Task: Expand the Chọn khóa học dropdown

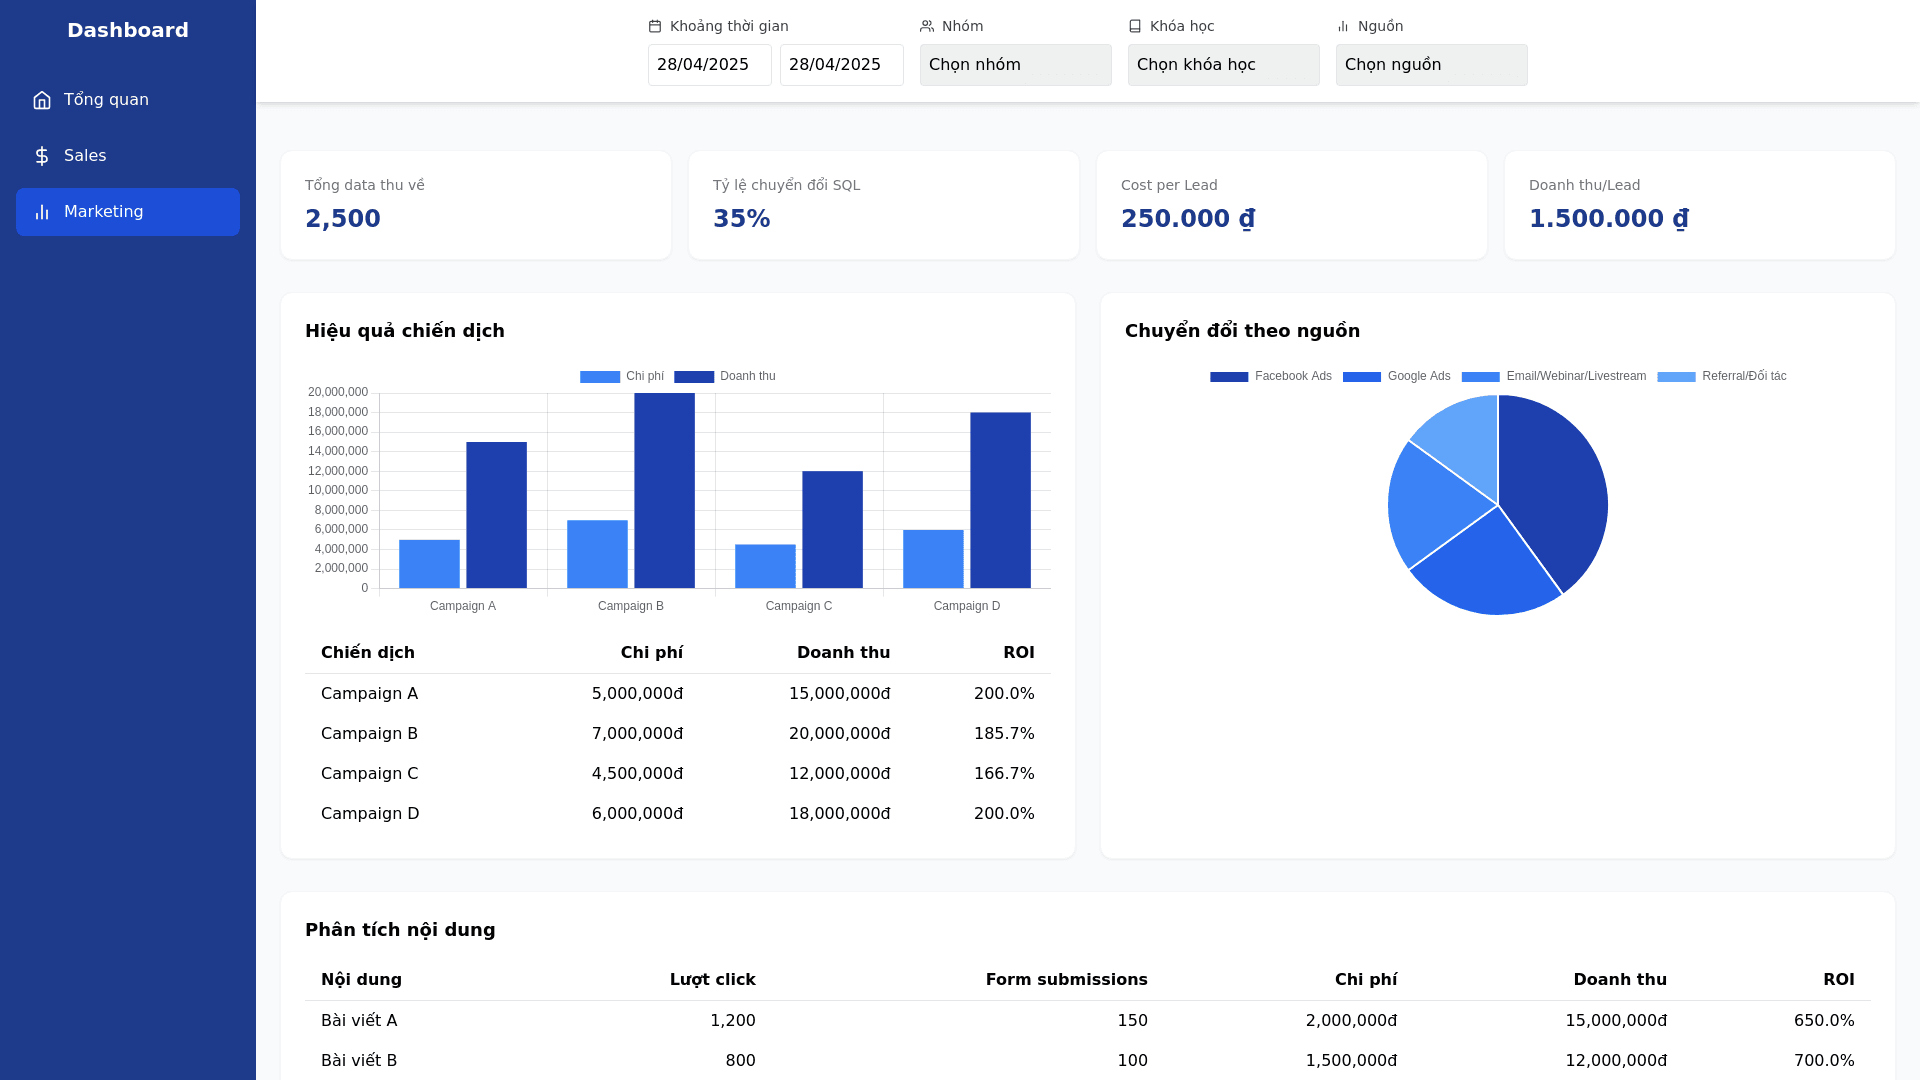Action: click(1223, 65)
